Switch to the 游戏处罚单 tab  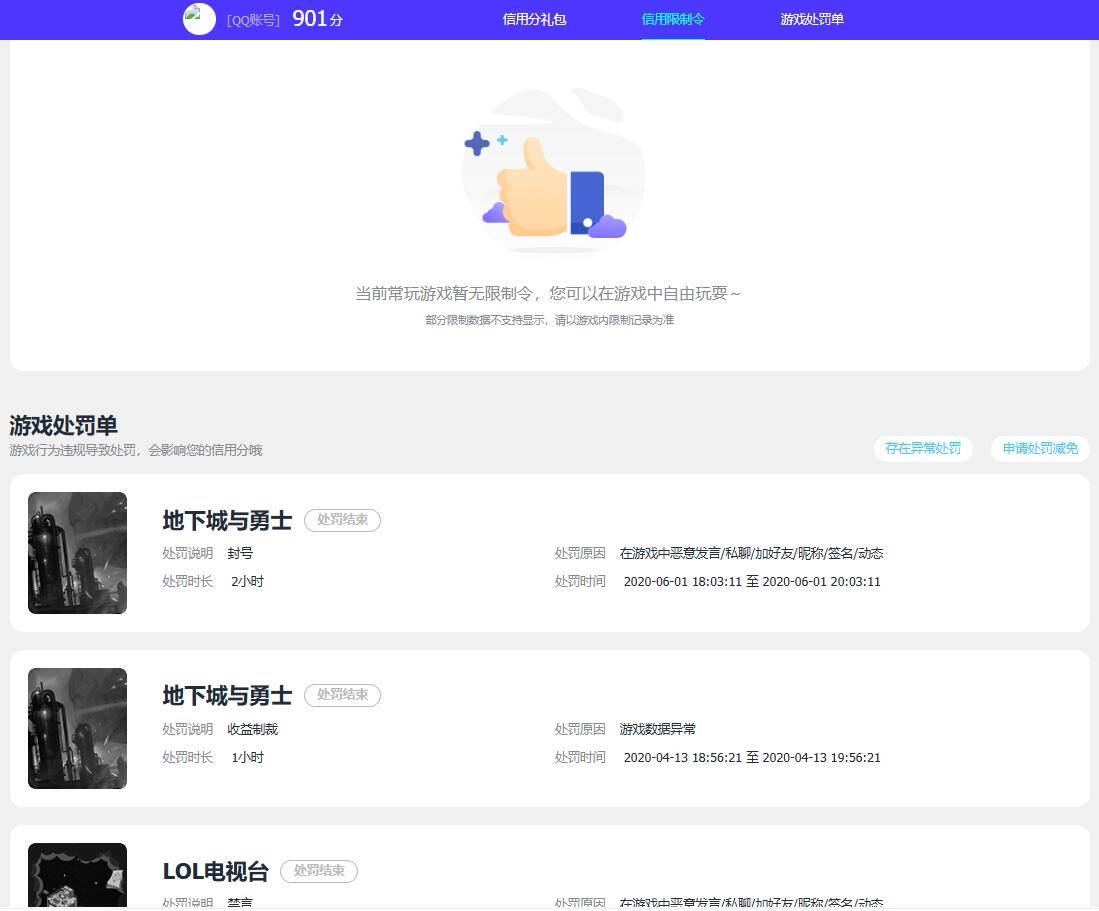point(812,19)
